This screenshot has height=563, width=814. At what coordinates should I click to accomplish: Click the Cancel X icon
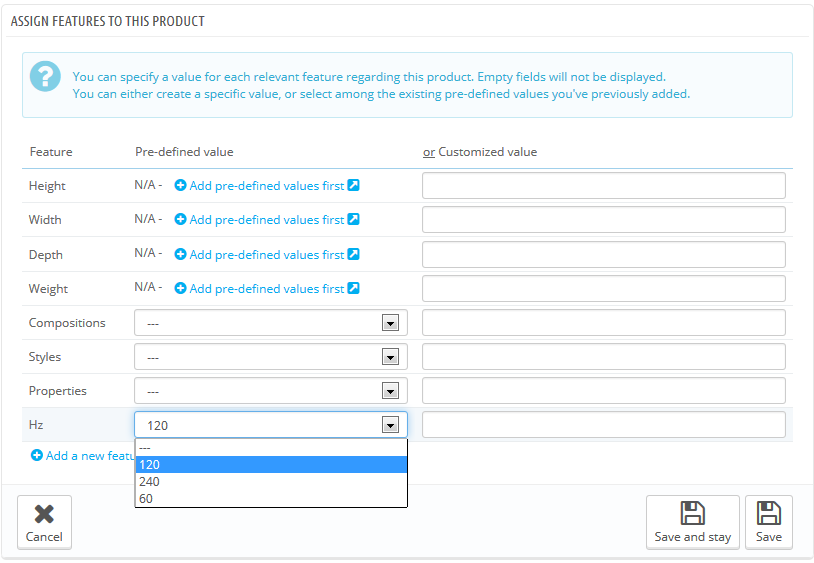click(x=44, y=514)
